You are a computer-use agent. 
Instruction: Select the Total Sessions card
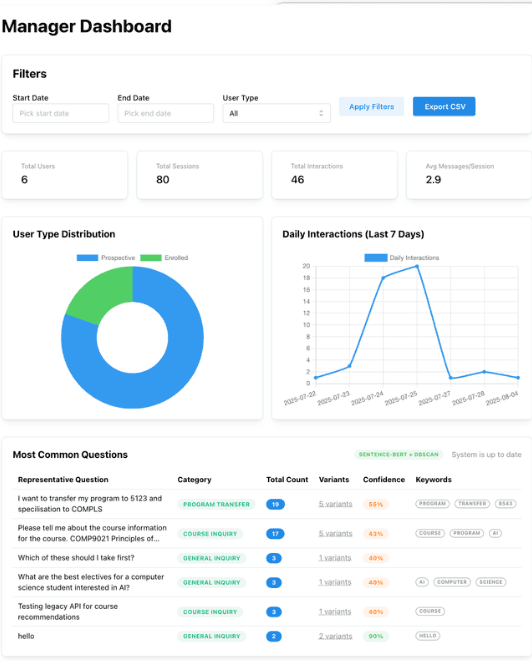coord(200,175)
